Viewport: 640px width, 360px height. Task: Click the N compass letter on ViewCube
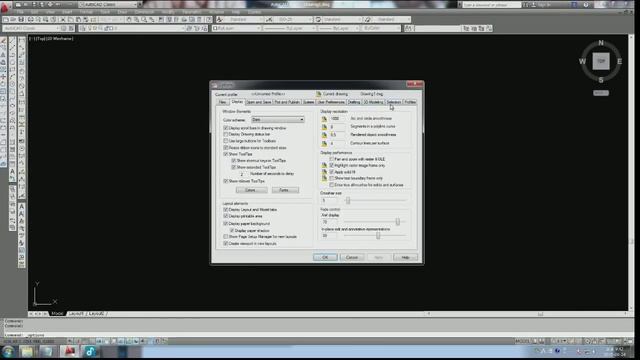(601, 43)
